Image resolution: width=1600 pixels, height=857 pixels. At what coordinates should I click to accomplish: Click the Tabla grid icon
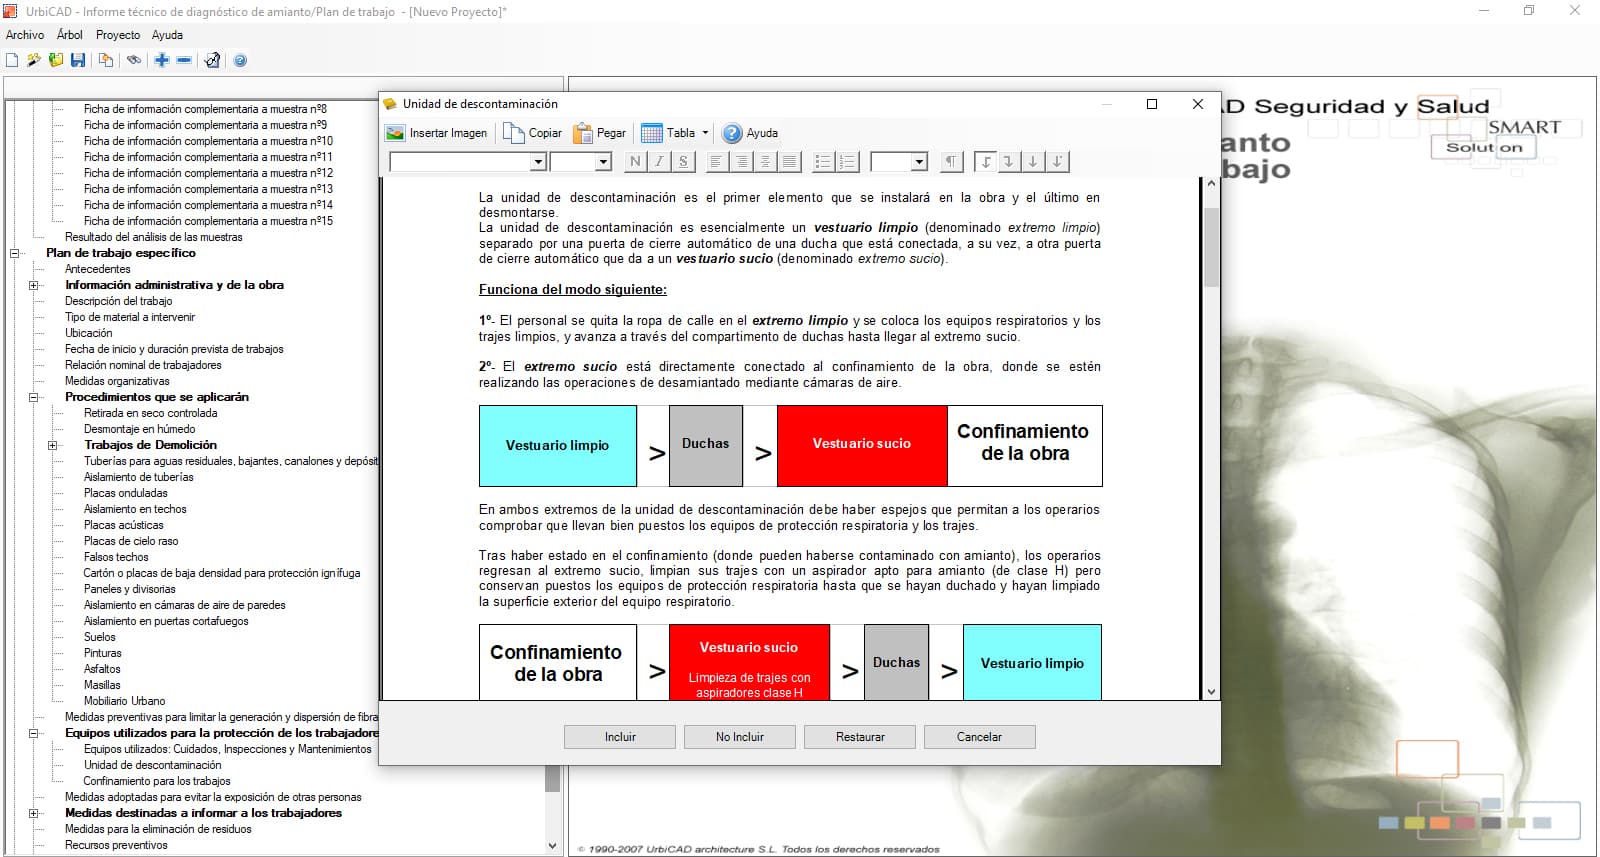coord(652,133)
